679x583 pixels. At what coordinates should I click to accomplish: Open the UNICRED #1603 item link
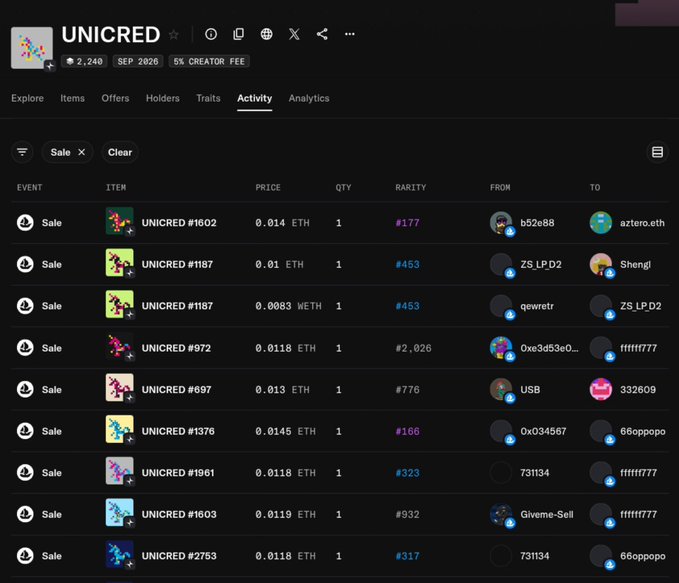(179, 514)
